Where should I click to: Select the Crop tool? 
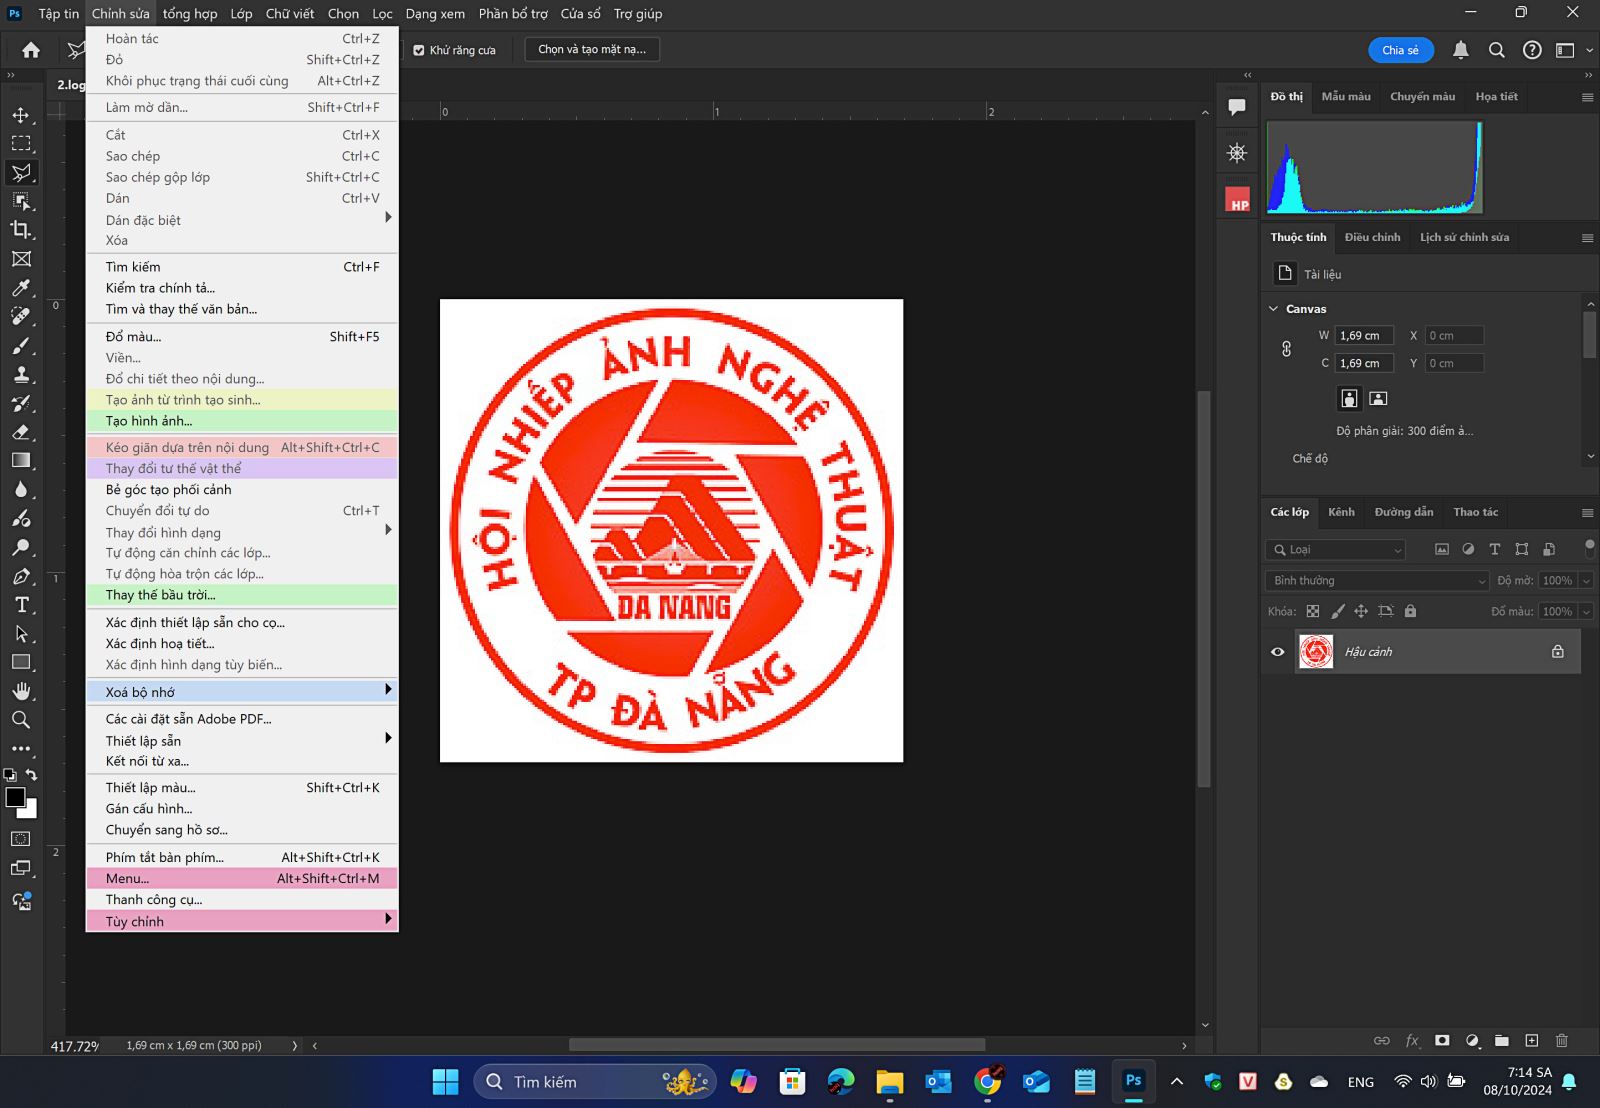(21, 230)
